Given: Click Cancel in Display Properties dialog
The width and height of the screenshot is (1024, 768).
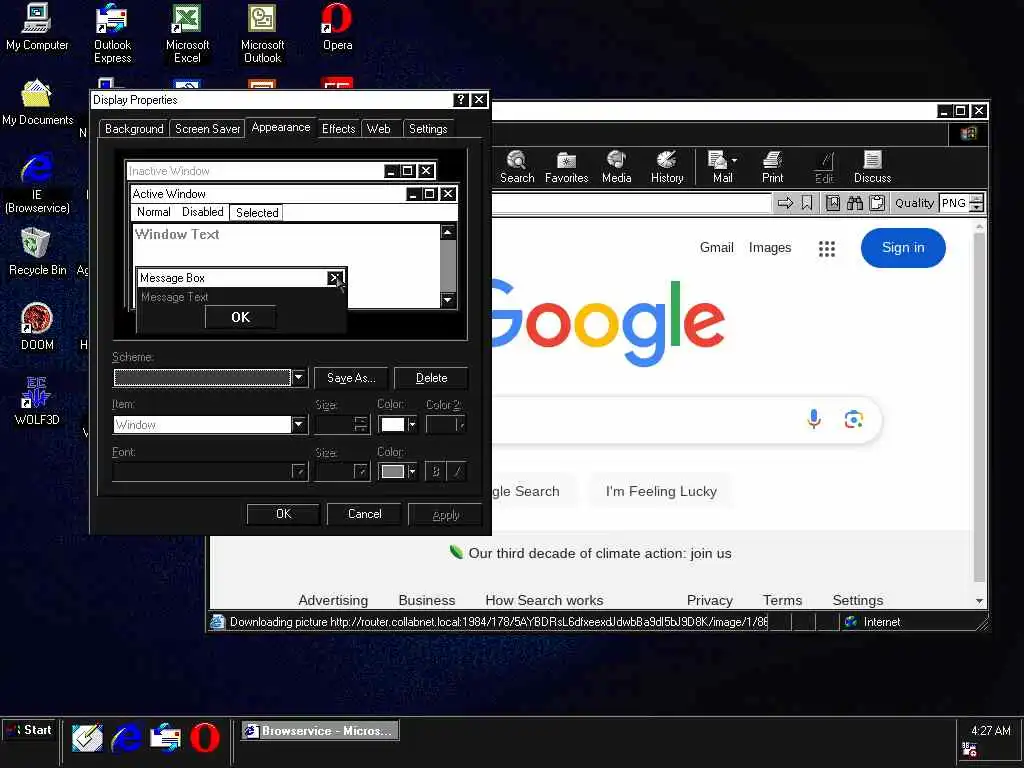Looking at the screenshot, I should point(364,514).
